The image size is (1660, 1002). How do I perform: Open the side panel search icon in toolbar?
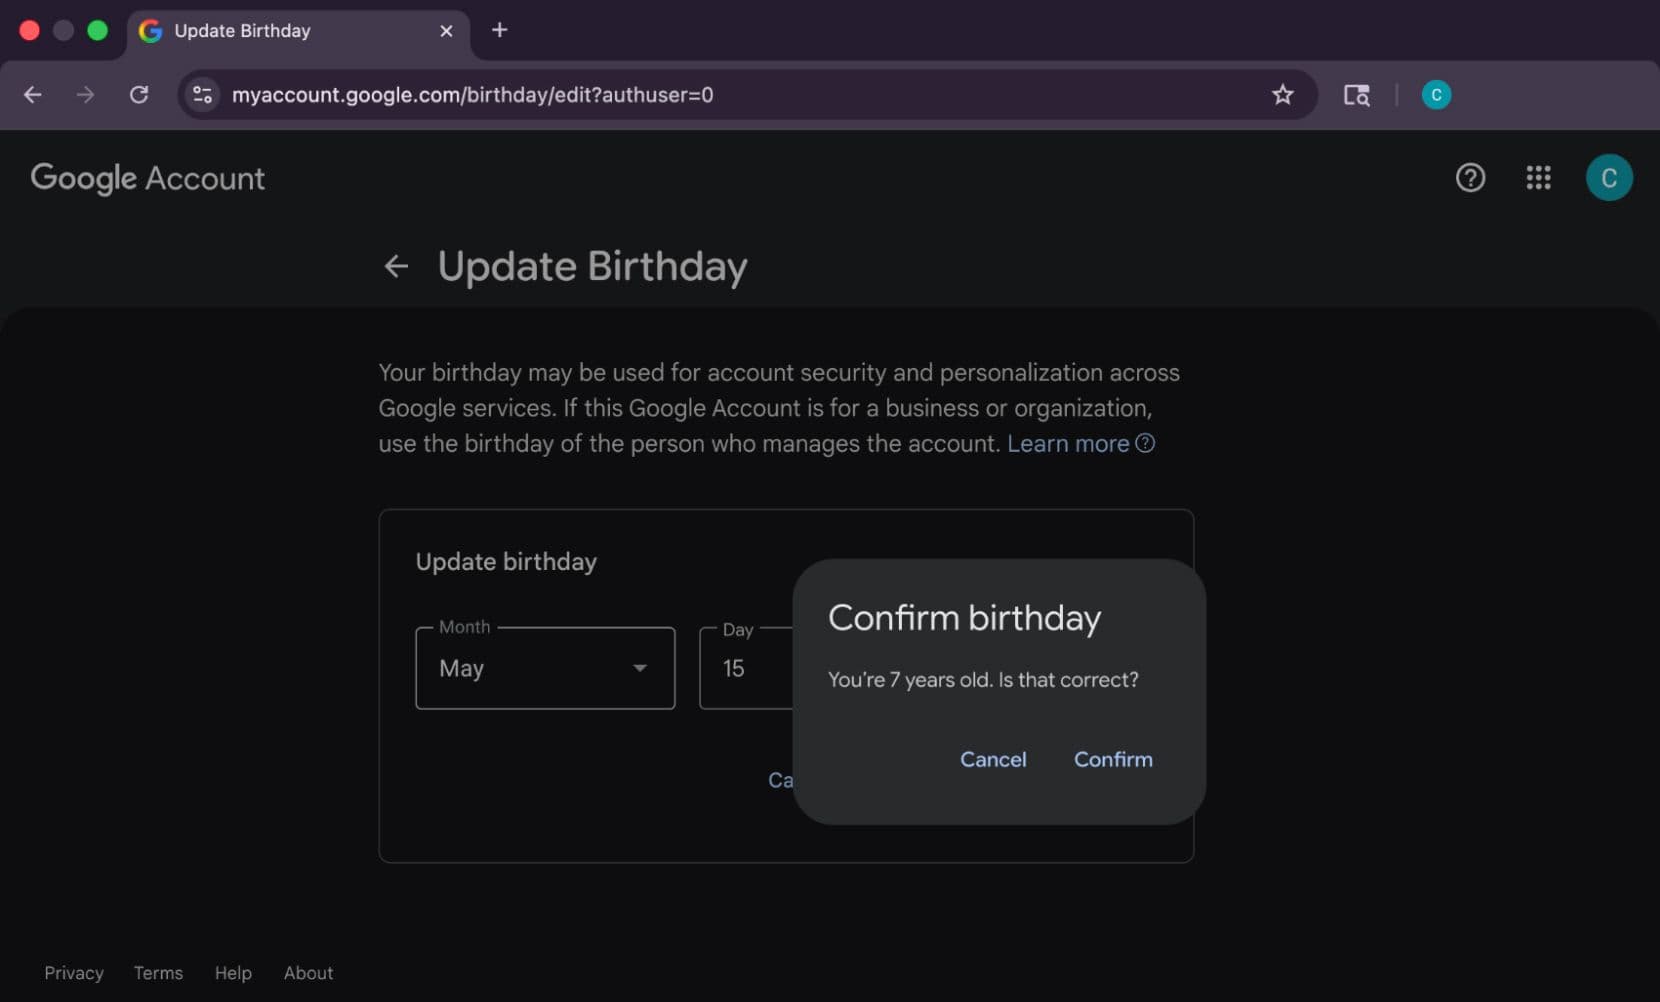[1356, 95]
